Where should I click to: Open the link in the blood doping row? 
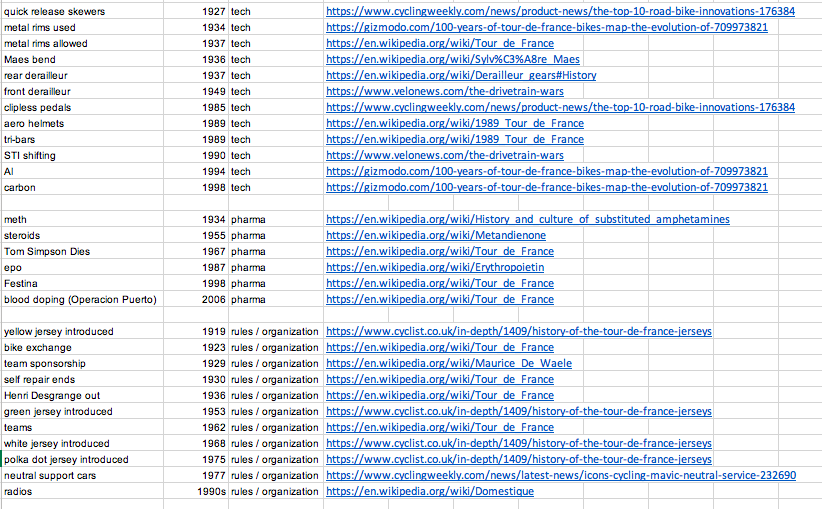point(440,299)
